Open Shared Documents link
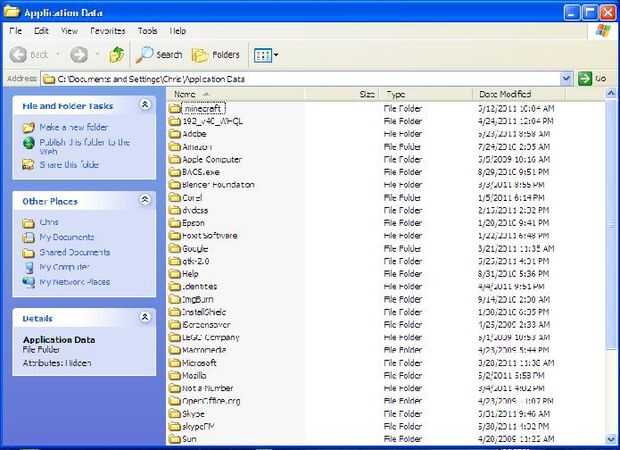Screen dimensions: 620x450 point(75,252)
